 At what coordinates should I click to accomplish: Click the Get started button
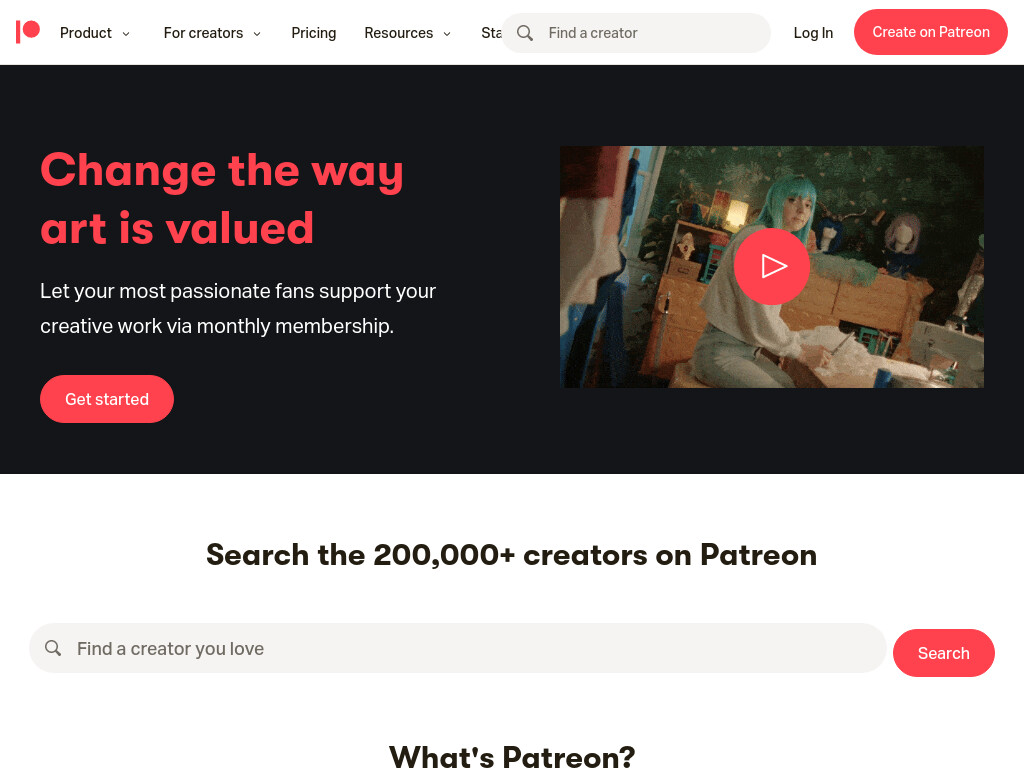tap(107, 399)
